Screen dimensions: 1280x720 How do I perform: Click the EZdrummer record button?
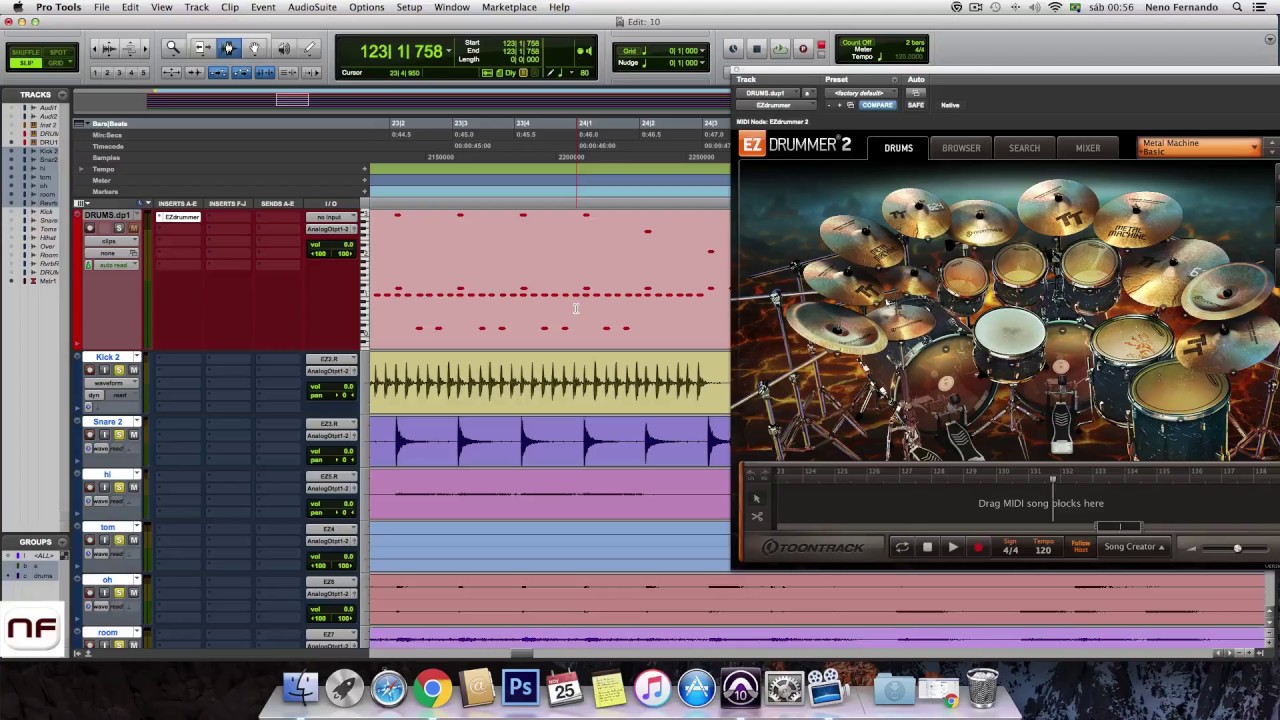coord(978,547)
